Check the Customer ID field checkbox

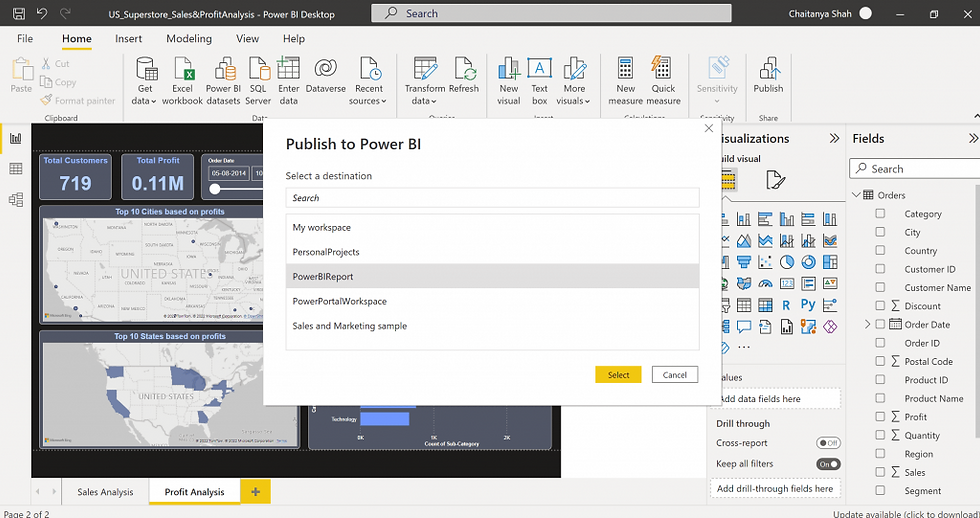tap(880, 269)
